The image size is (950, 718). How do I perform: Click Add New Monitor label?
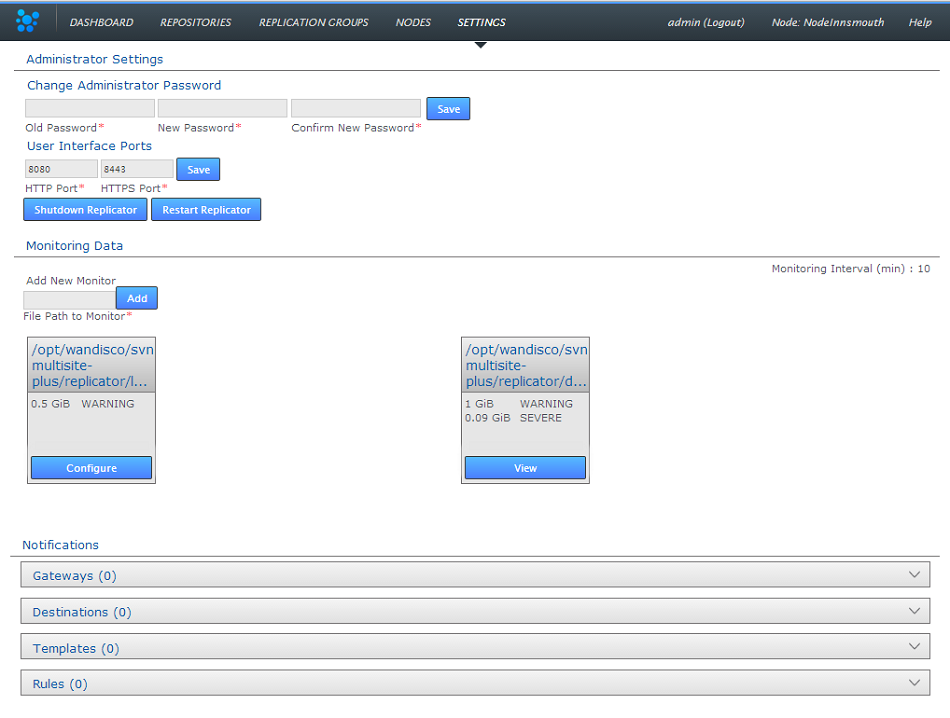71,281
